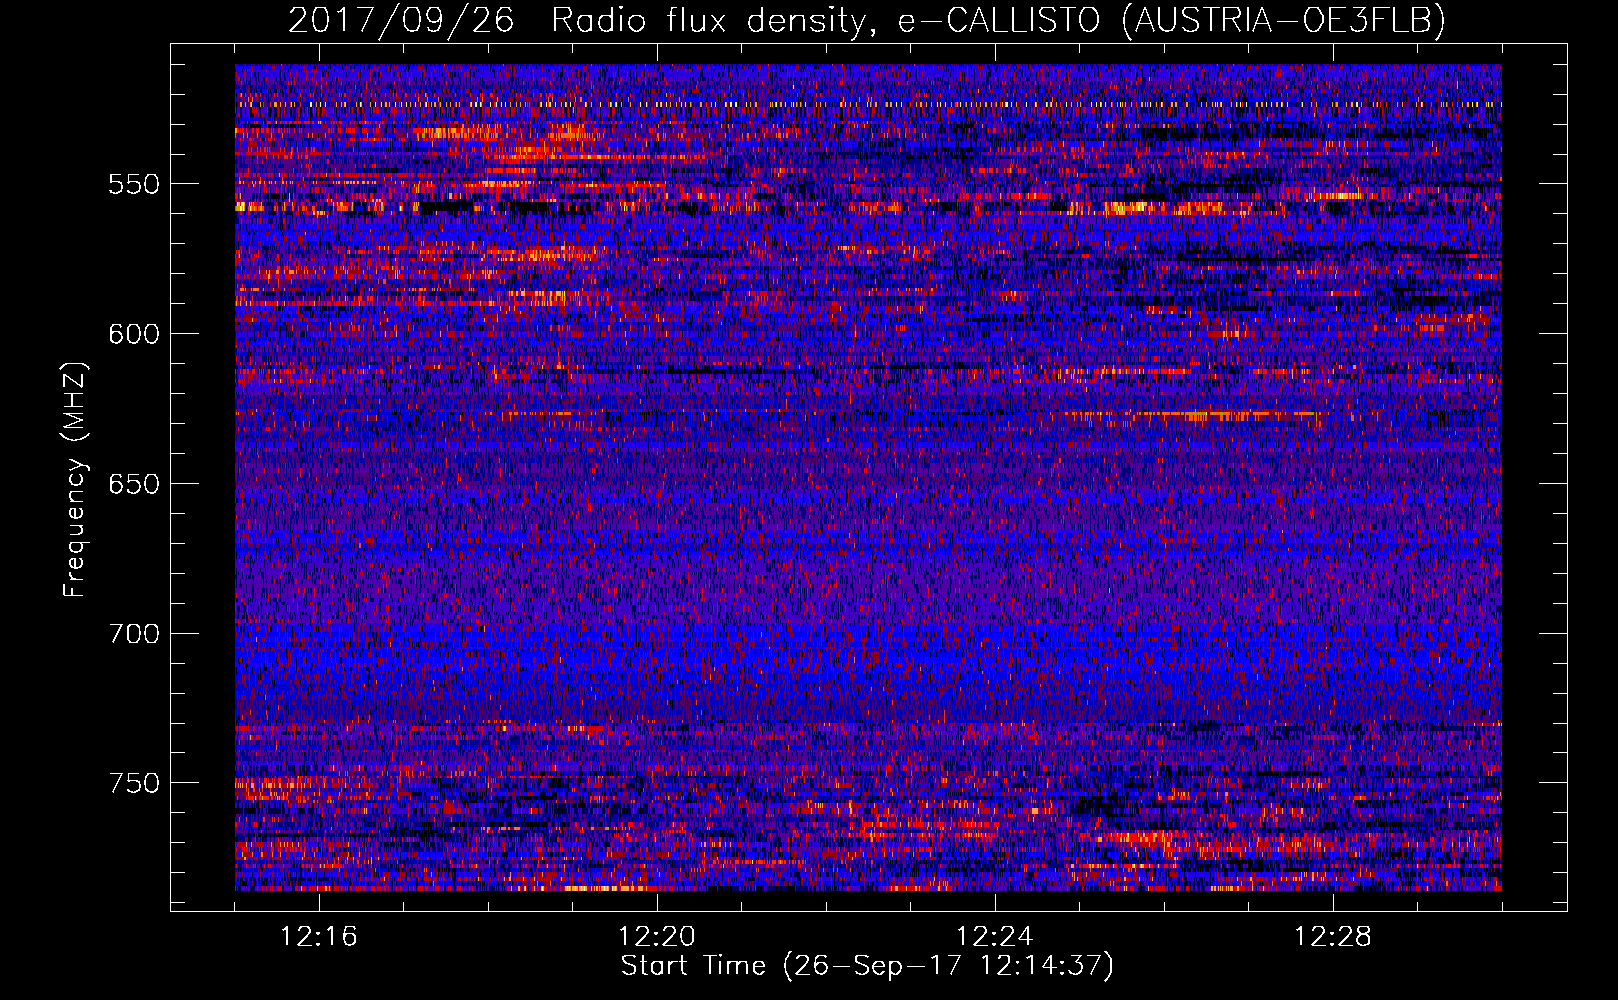Select the 700 frequency tick label
The height and width of the screenshot is (1000, 1618).
click(x=134, y=634)
